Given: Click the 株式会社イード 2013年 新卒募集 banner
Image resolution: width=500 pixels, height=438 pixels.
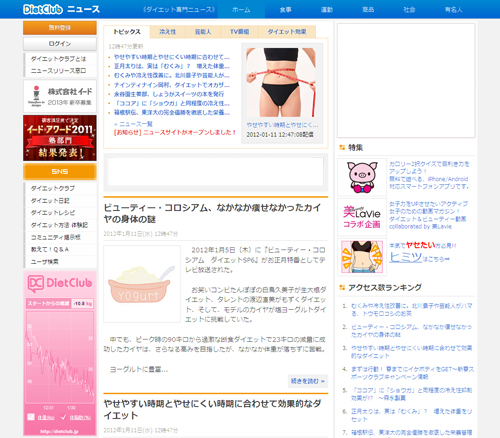Looking at the screenshot, I should coord(60,96).
